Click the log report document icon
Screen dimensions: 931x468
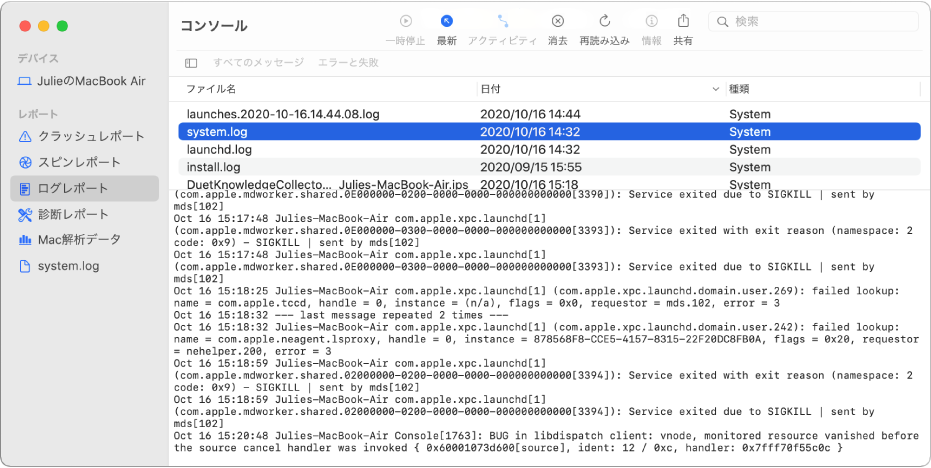tap(25, 189)
